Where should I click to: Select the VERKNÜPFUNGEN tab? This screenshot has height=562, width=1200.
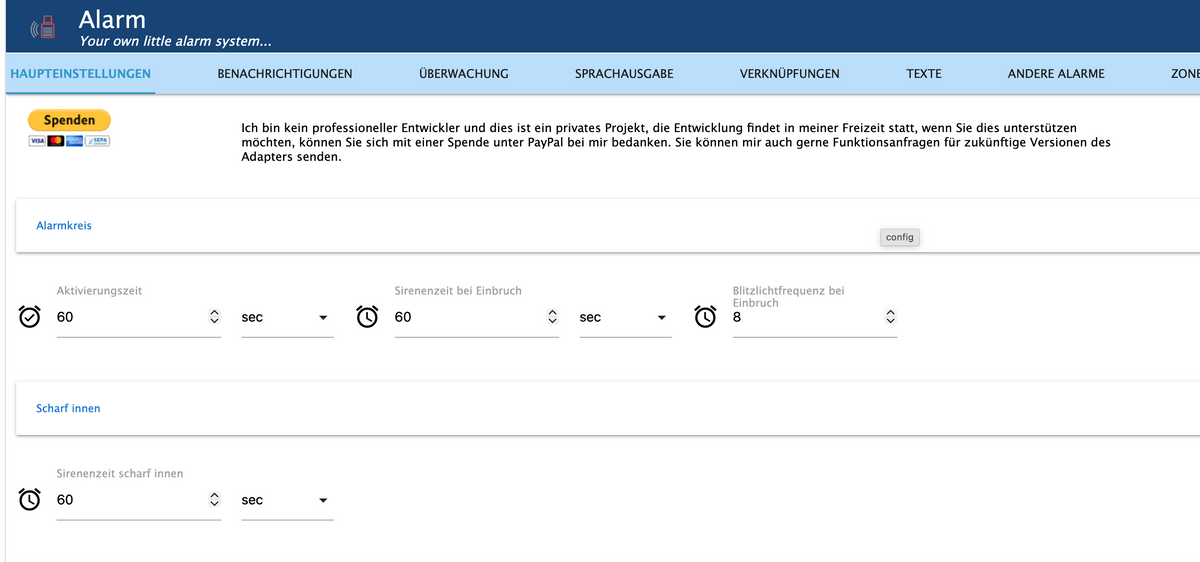(x=790, y=74)
